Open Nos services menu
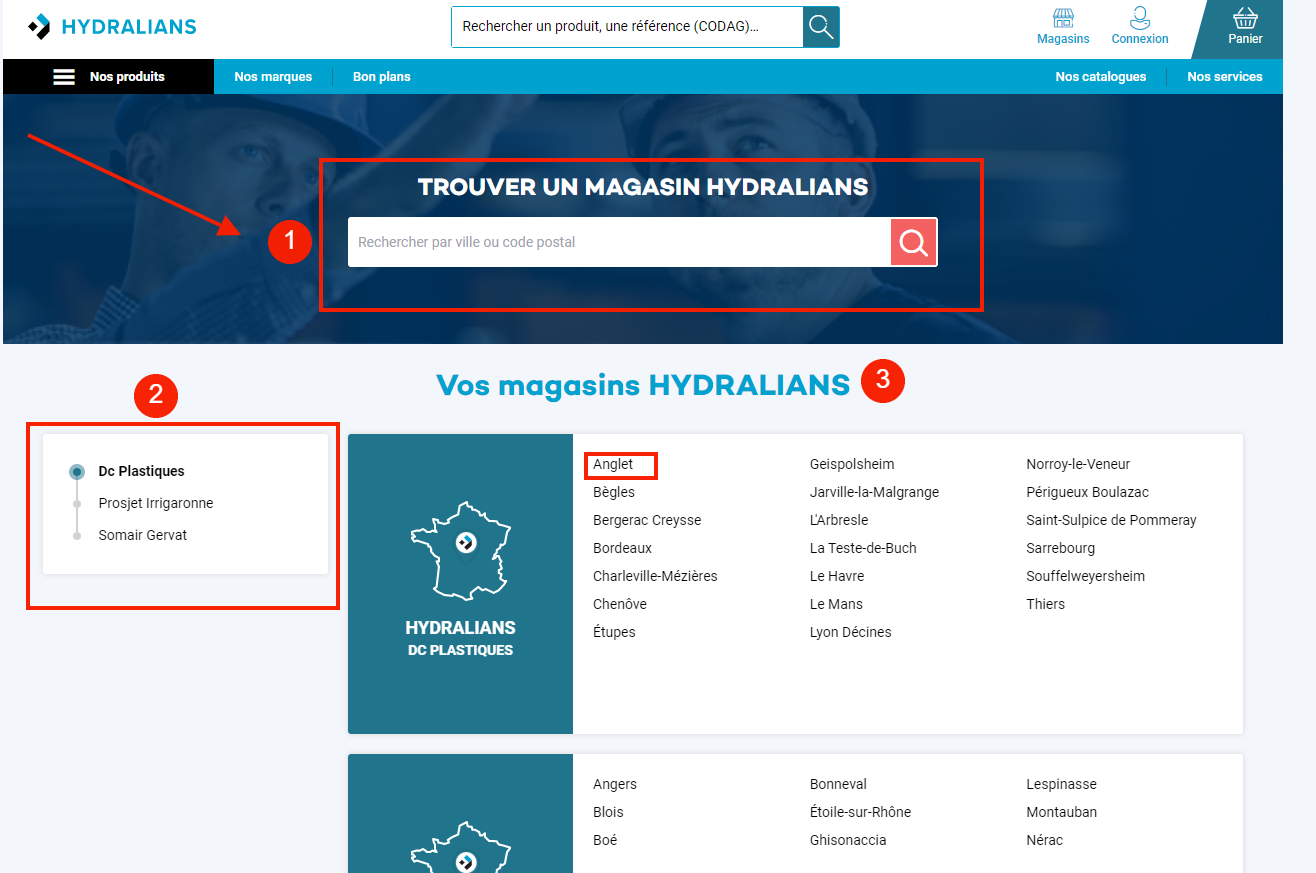This screenshot has width=1316, height=873. pyautogui.click(x=1225, y=77)
